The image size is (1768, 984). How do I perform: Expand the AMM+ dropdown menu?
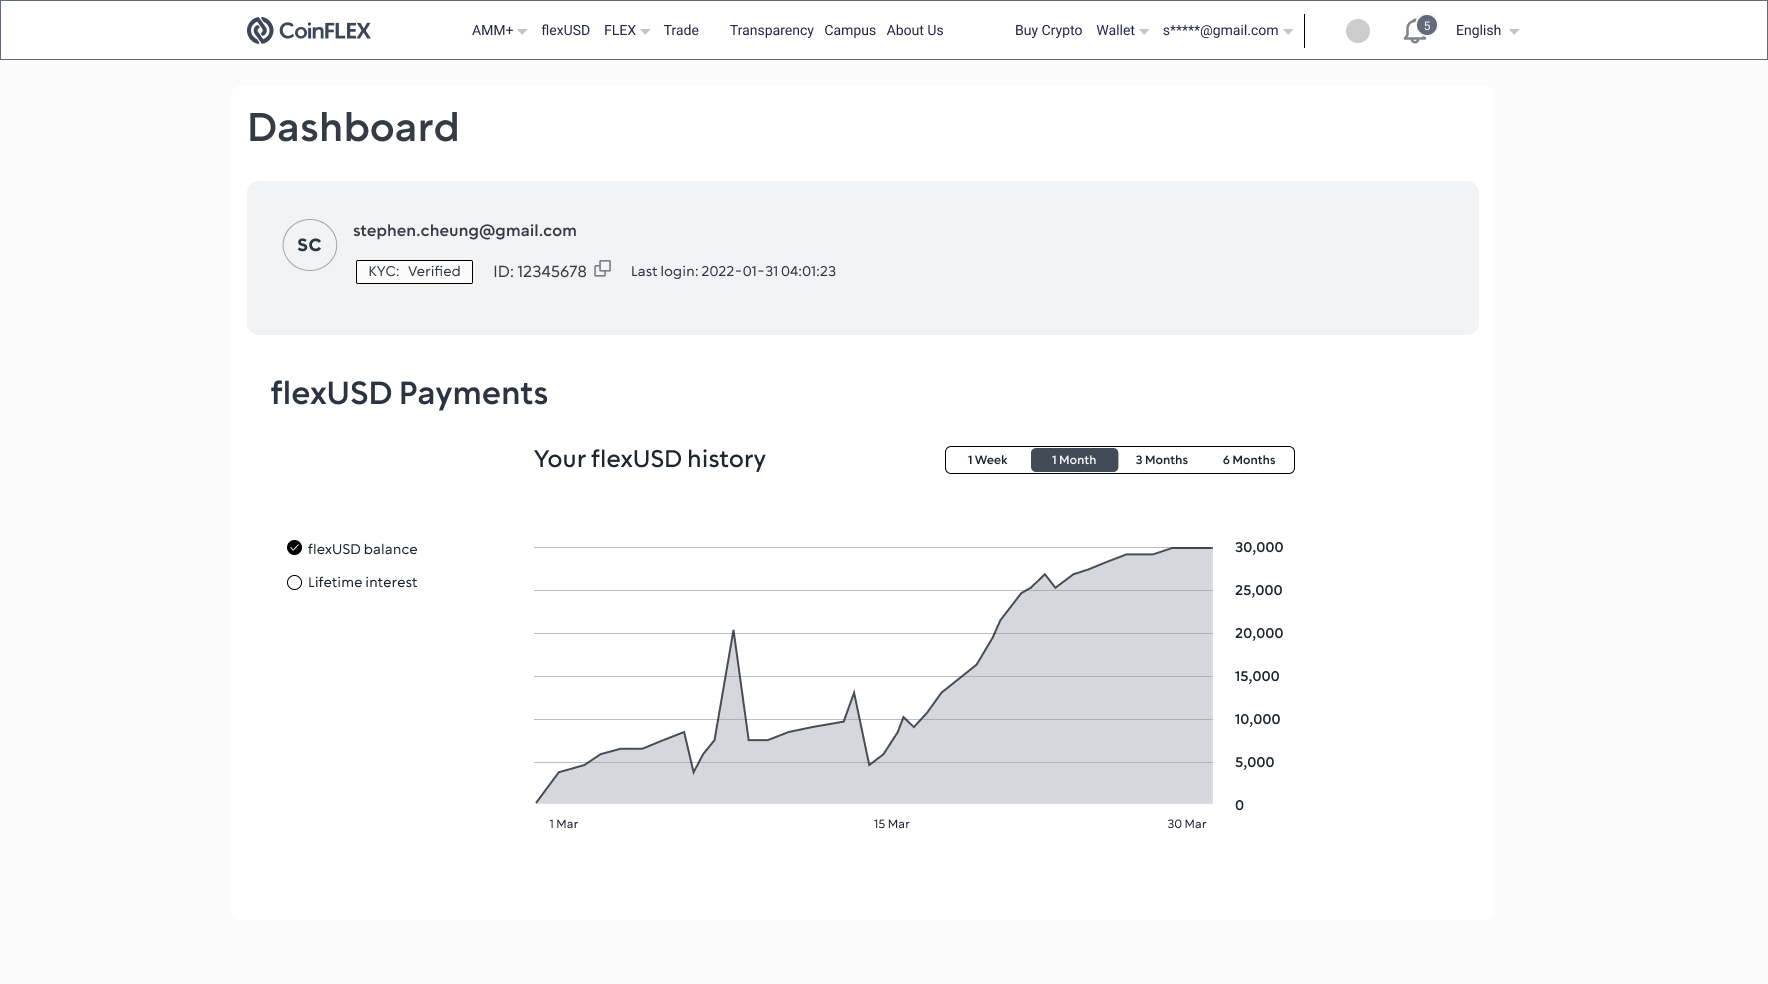click(498, 31)
